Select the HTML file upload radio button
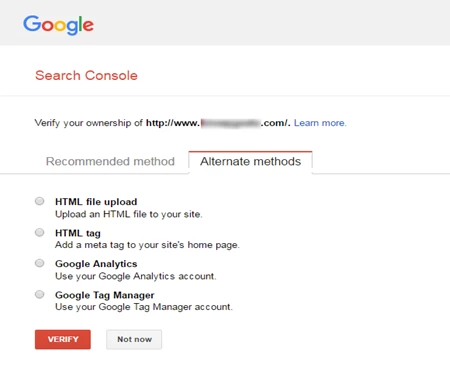The height and width of the screenshot is (370, 450). click(40, 201)
